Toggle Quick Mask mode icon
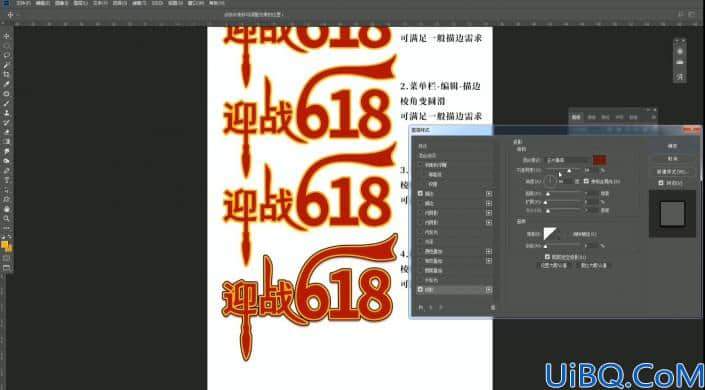 point(7,258)
